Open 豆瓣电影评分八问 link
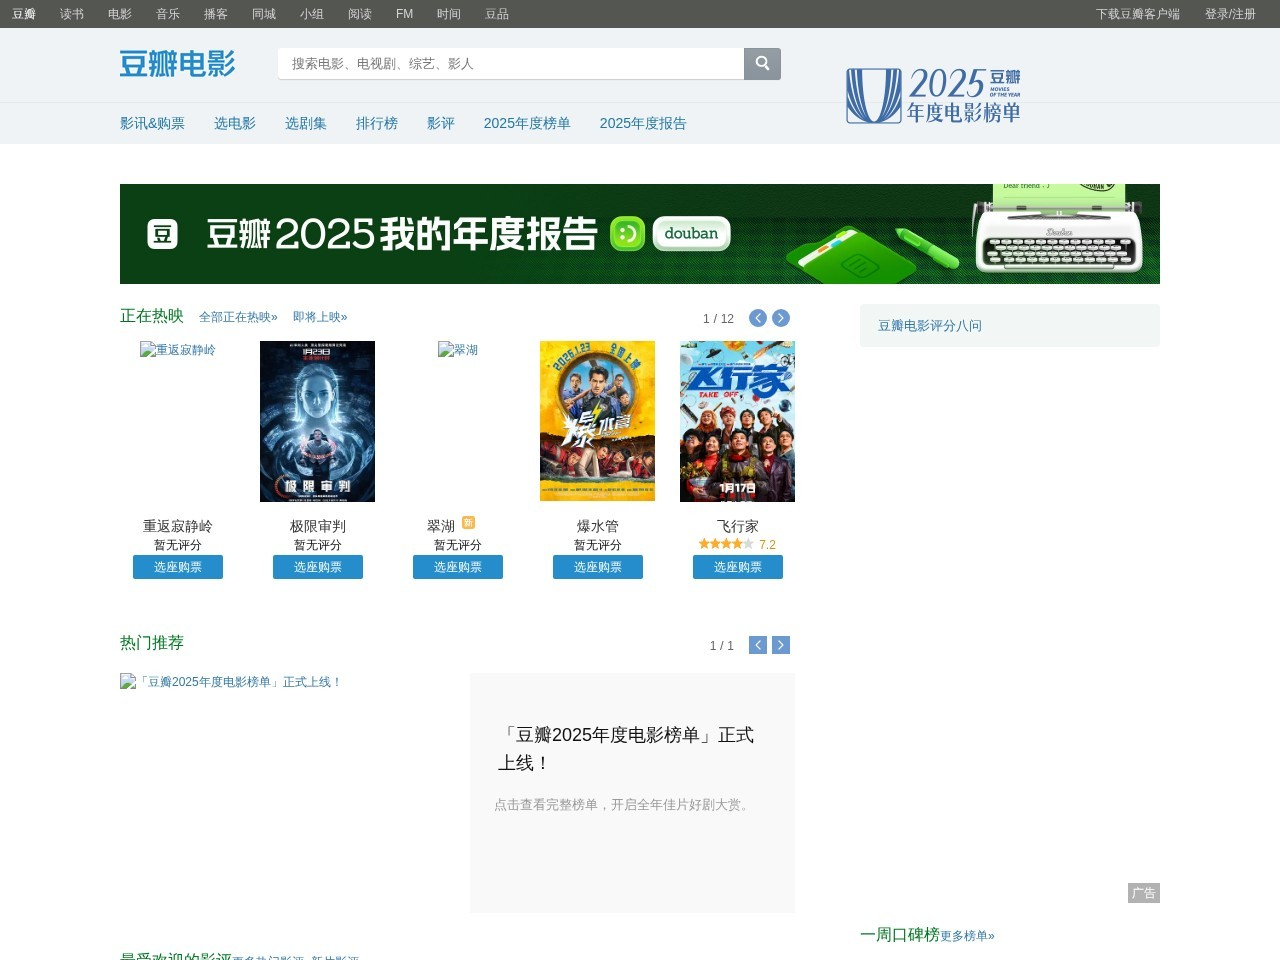This screenshot has height=960, width=1280. pos(929,326)
